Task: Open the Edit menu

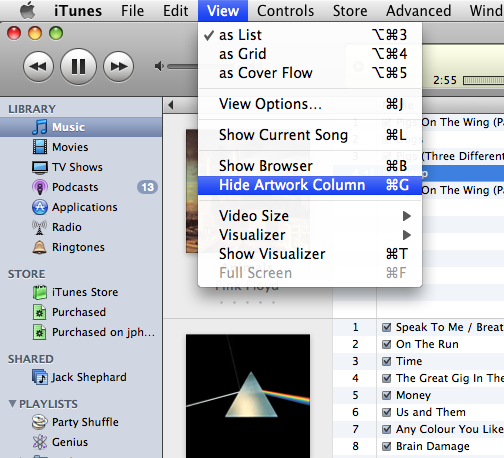Action: pyautogui.click(x=175, y=11)
